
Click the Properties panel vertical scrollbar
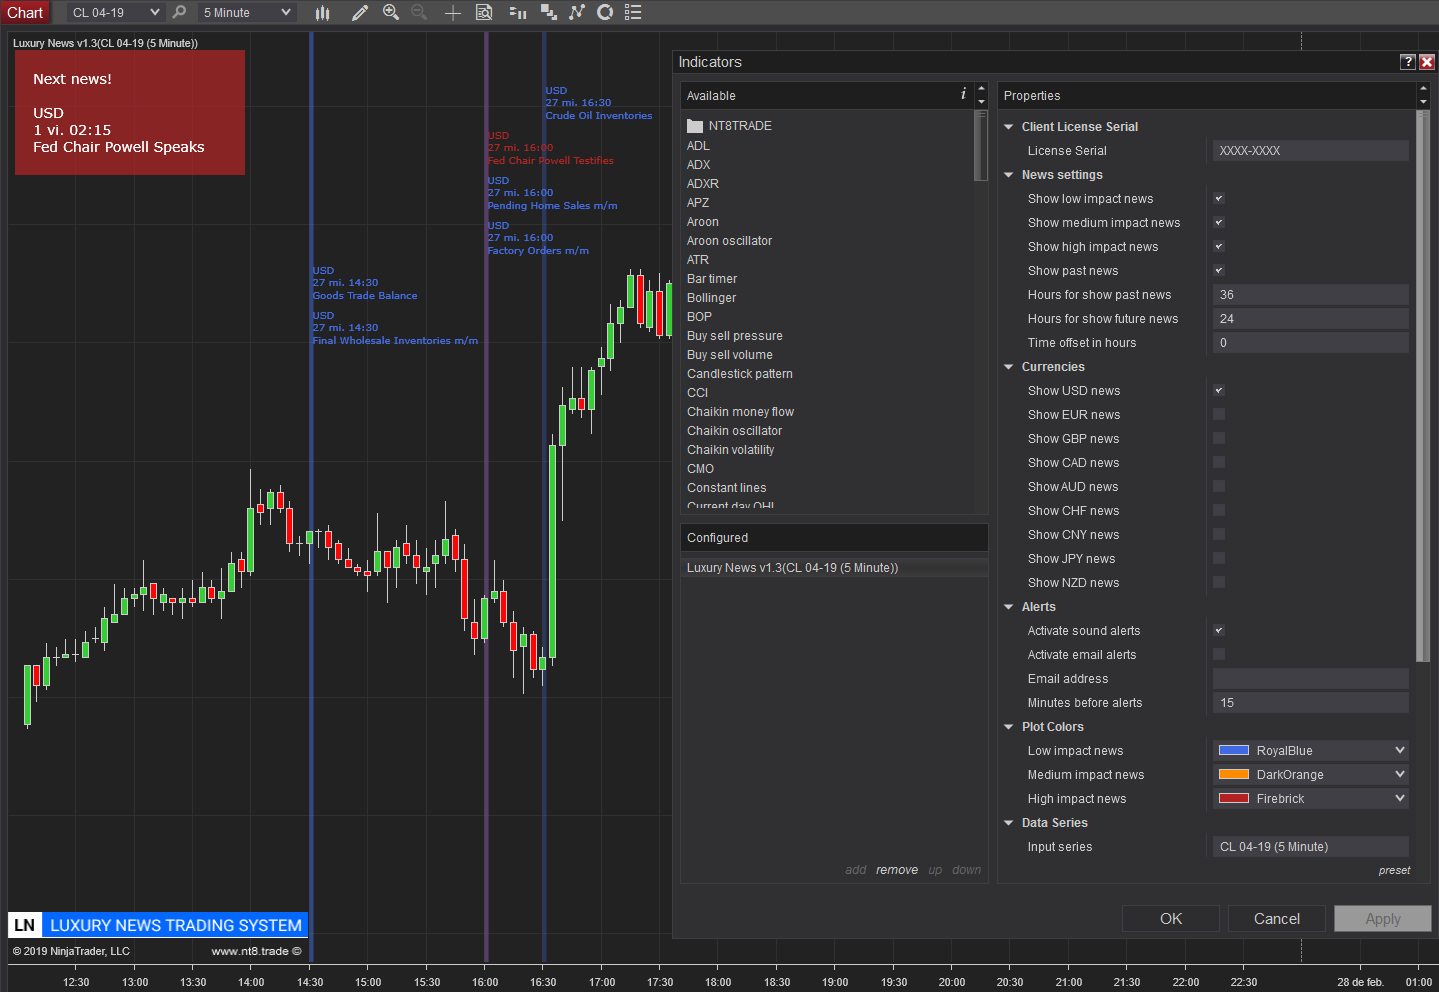[x=1423, y=385]
